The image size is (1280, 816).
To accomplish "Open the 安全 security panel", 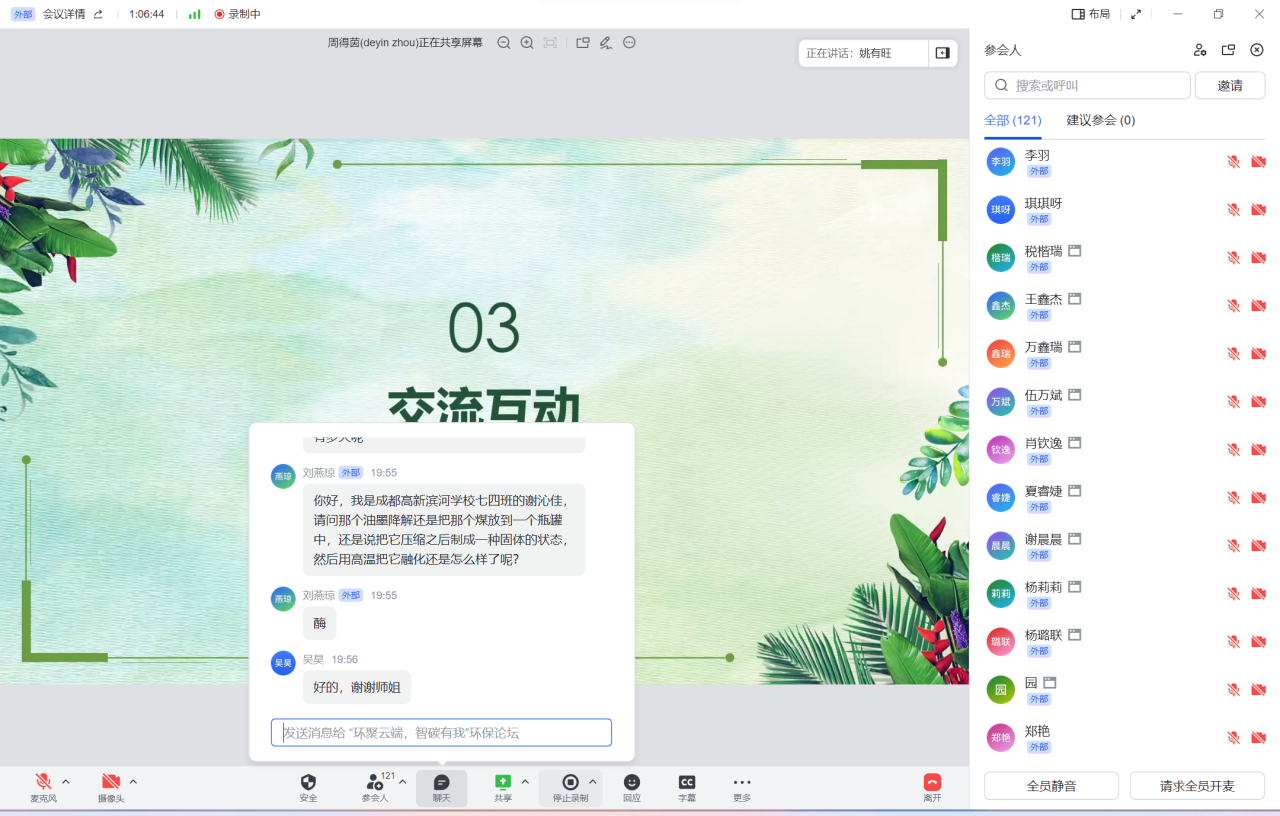I will (307, 788).
